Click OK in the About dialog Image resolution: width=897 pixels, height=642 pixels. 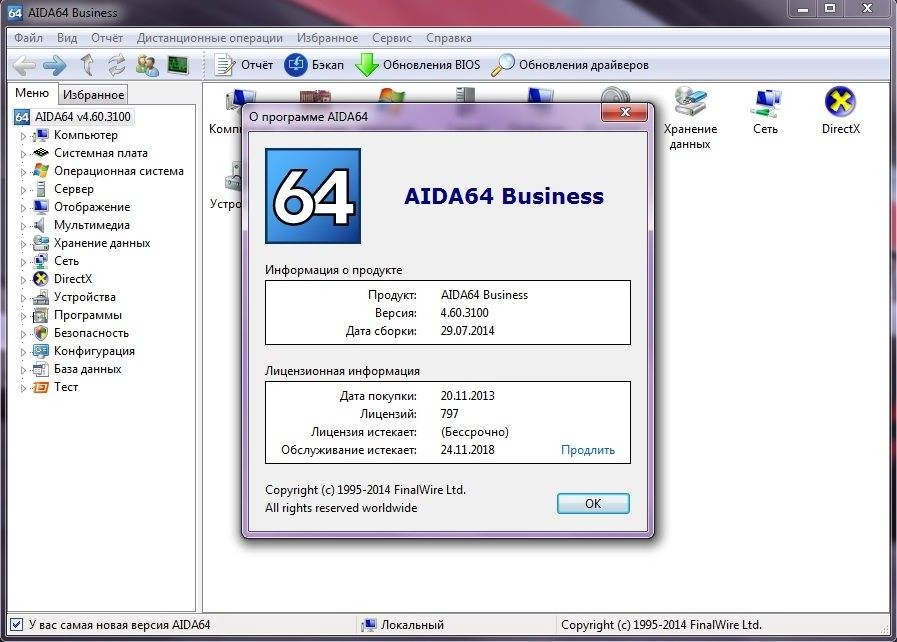click(593, 504)
